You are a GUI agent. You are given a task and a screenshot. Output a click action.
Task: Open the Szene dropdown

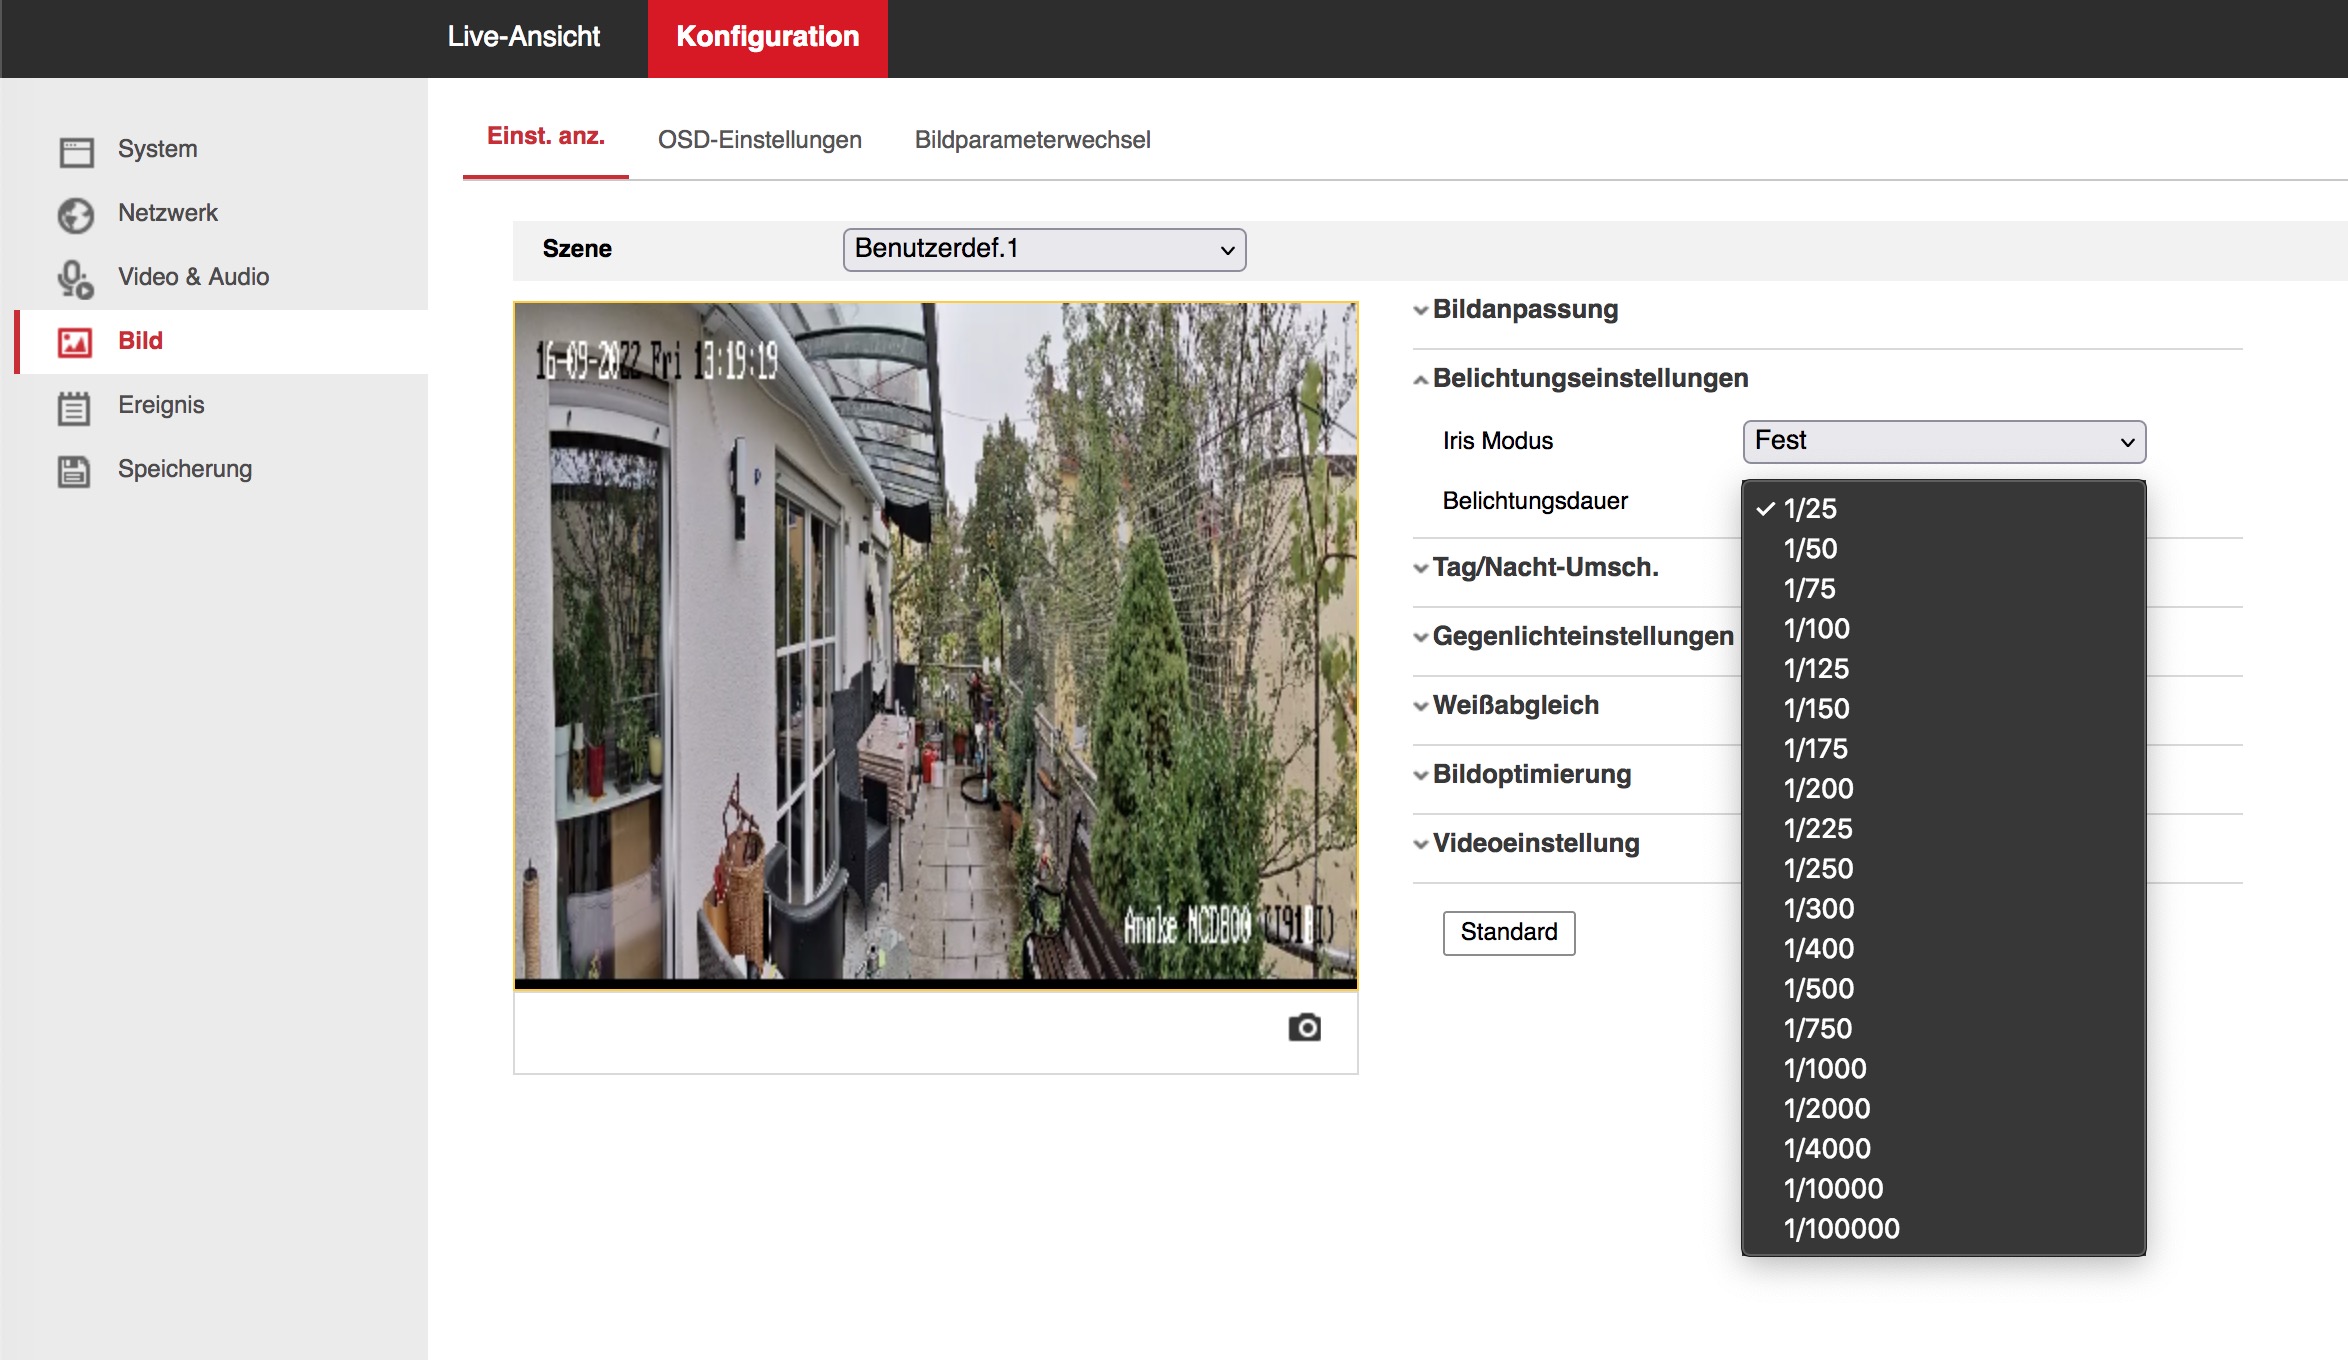[1044, 250]
